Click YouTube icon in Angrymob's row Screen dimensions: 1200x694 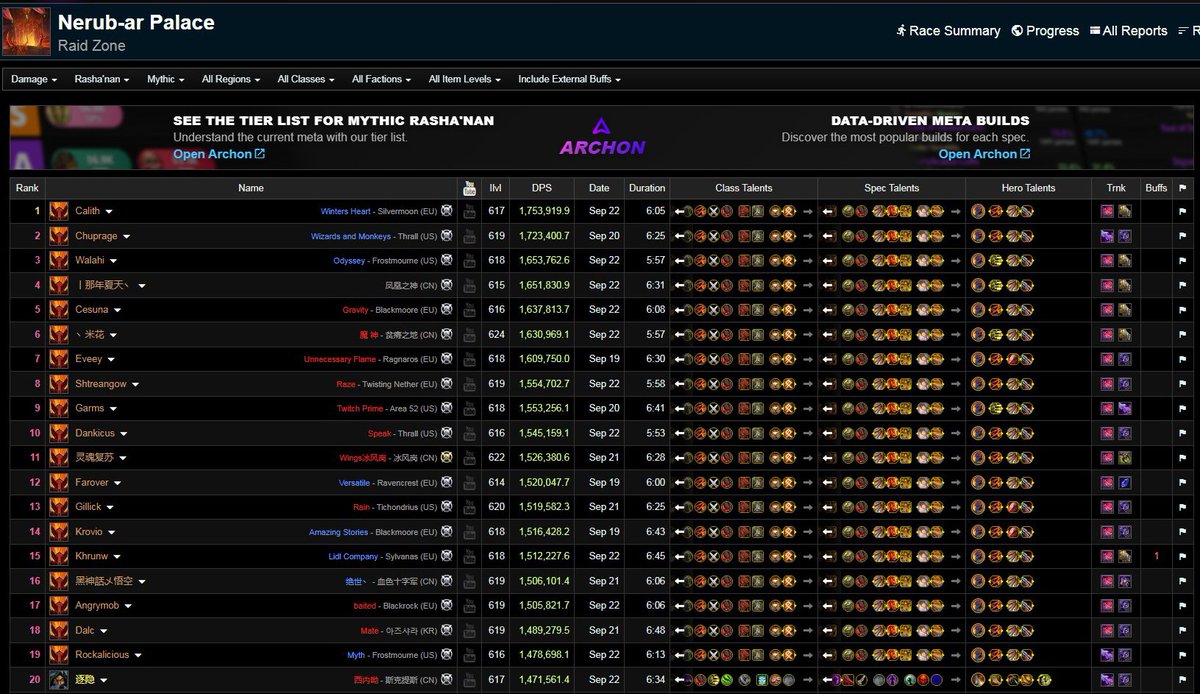(x=470, y=606)
